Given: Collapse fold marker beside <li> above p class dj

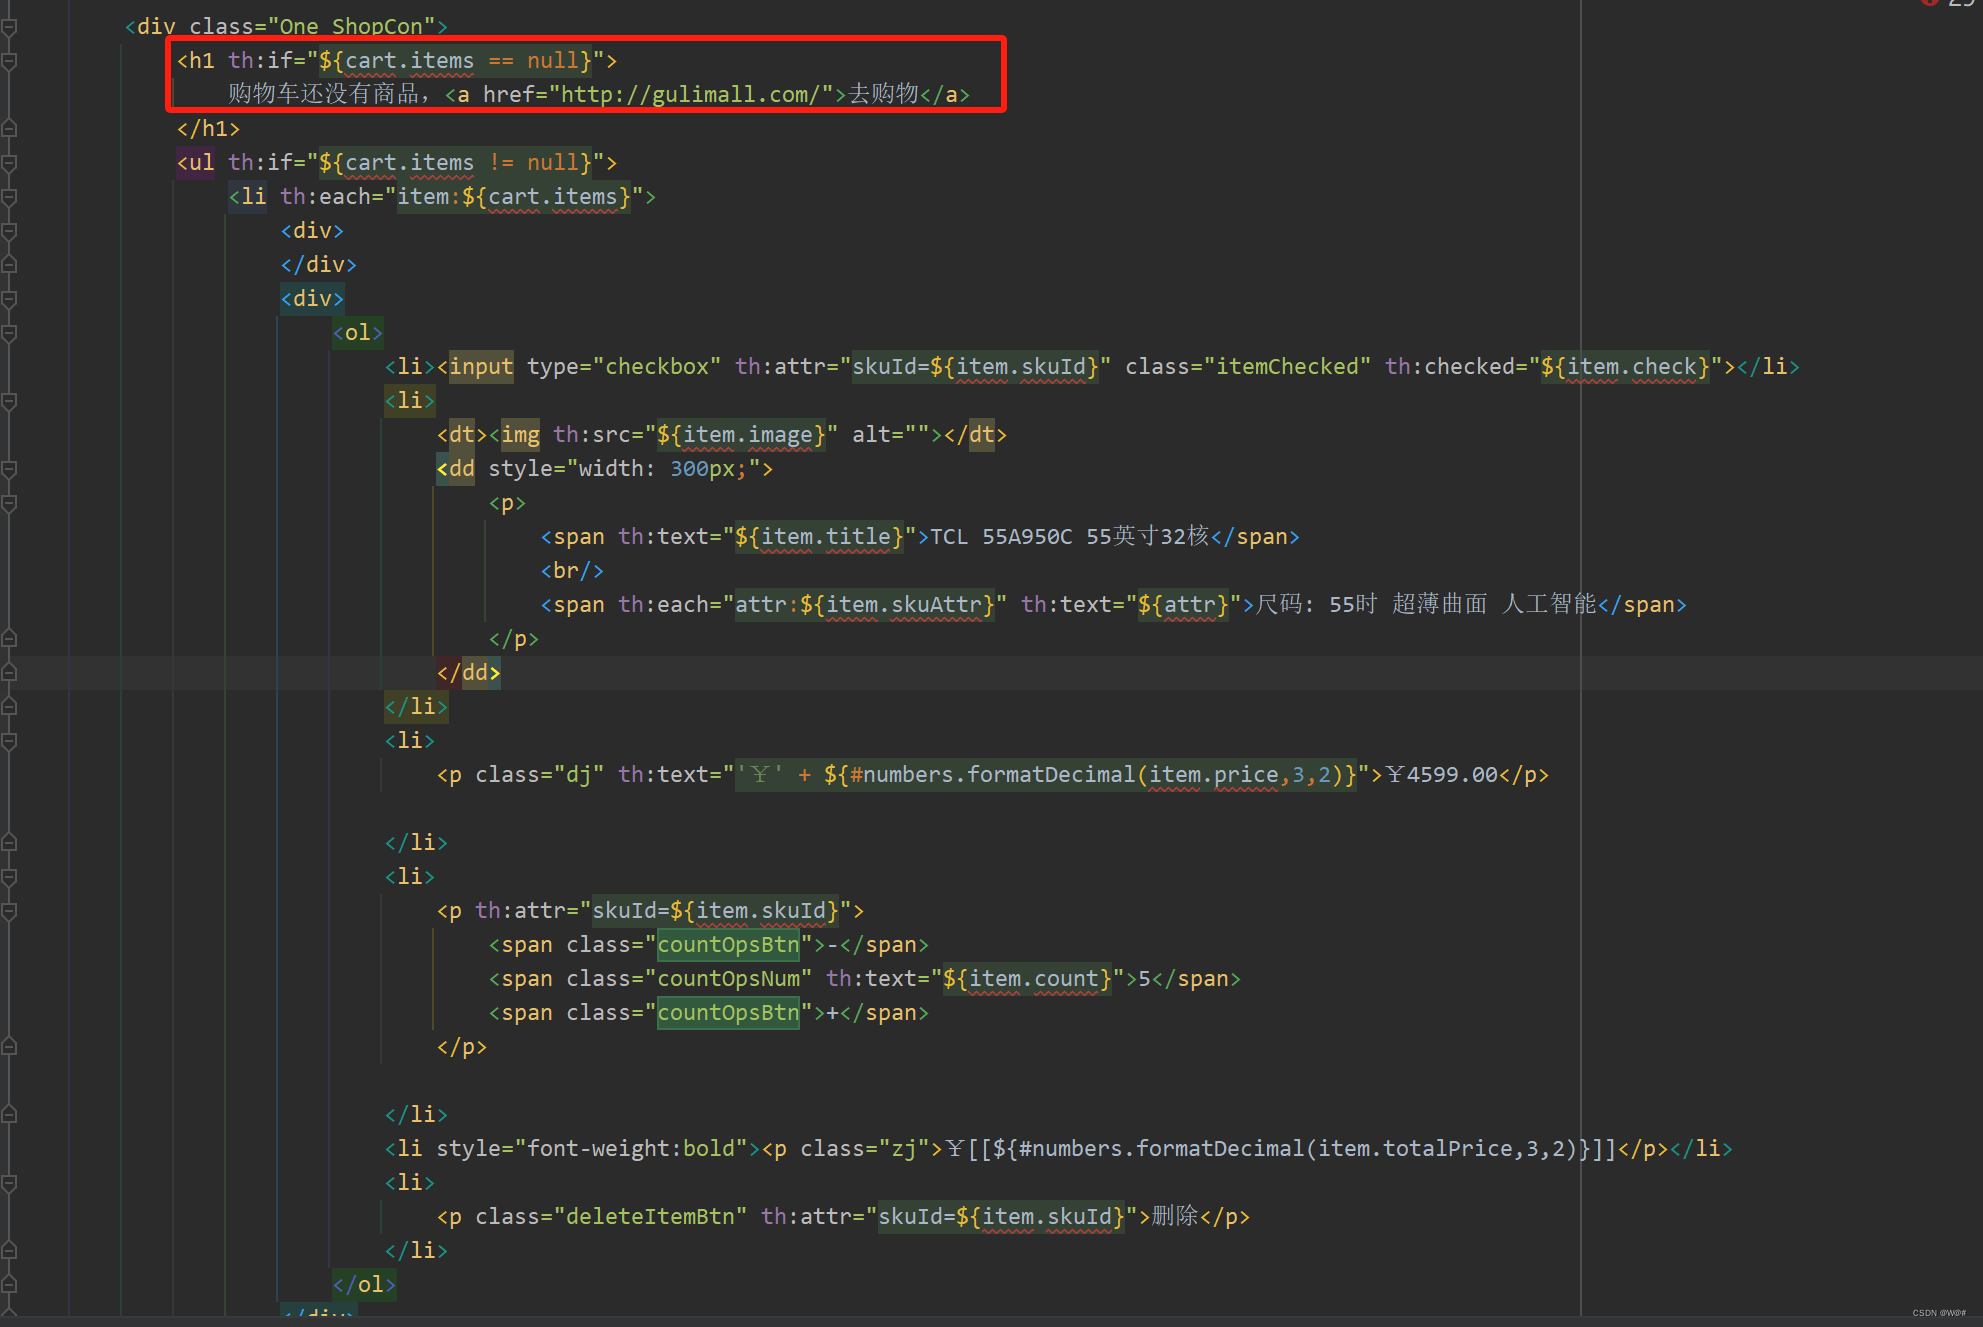Looking at the screenshot, I should [9, 741].
